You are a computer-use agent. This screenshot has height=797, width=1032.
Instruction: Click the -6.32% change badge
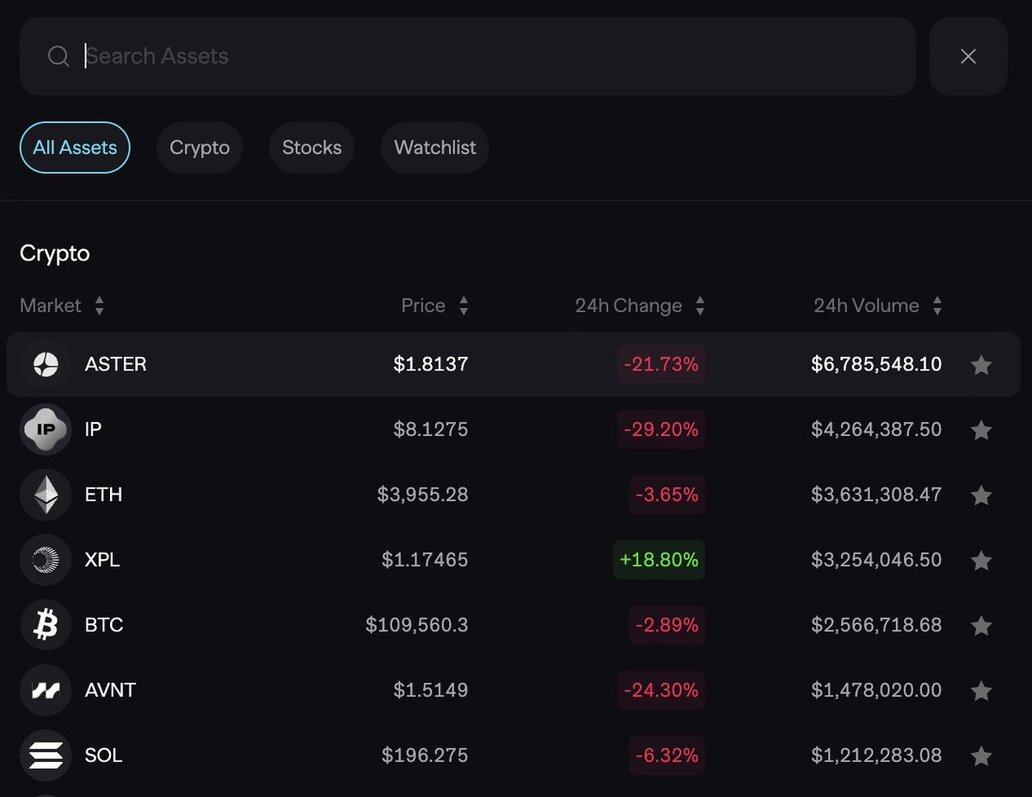(667, 755)
